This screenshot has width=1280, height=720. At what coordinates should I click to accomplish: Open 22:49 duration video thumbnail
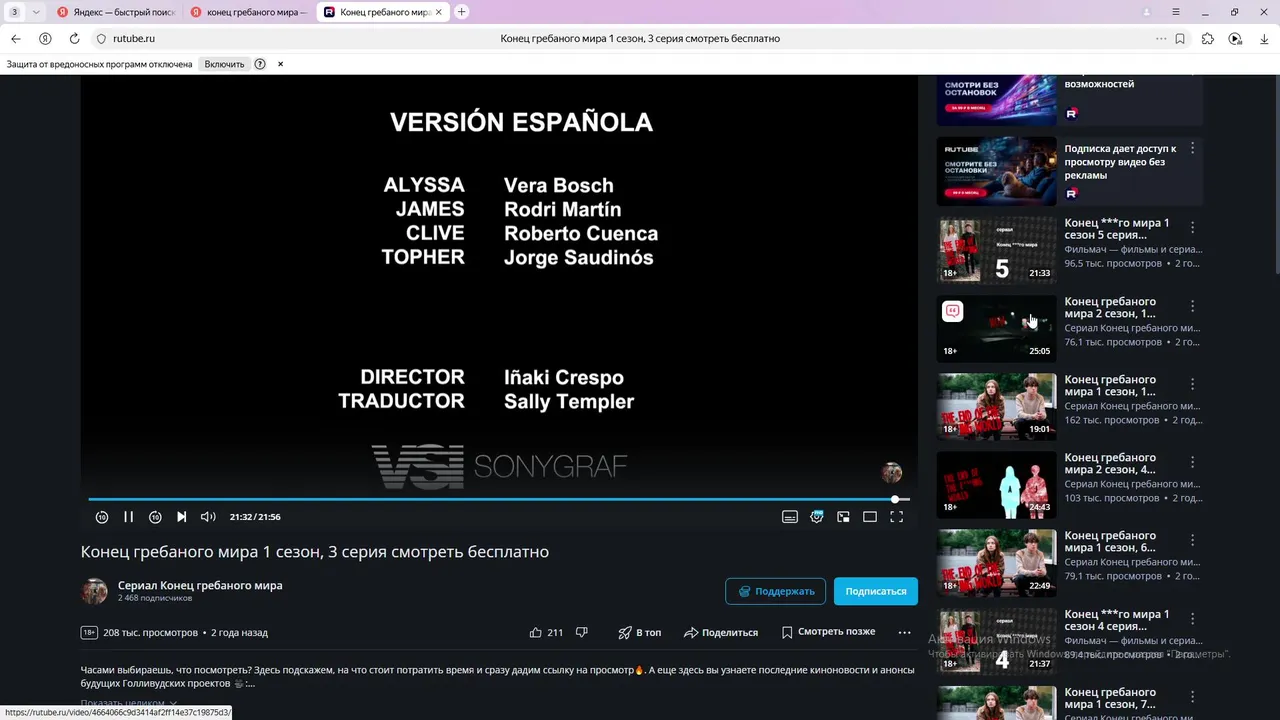pyautogui.click(x=996, y=562)
